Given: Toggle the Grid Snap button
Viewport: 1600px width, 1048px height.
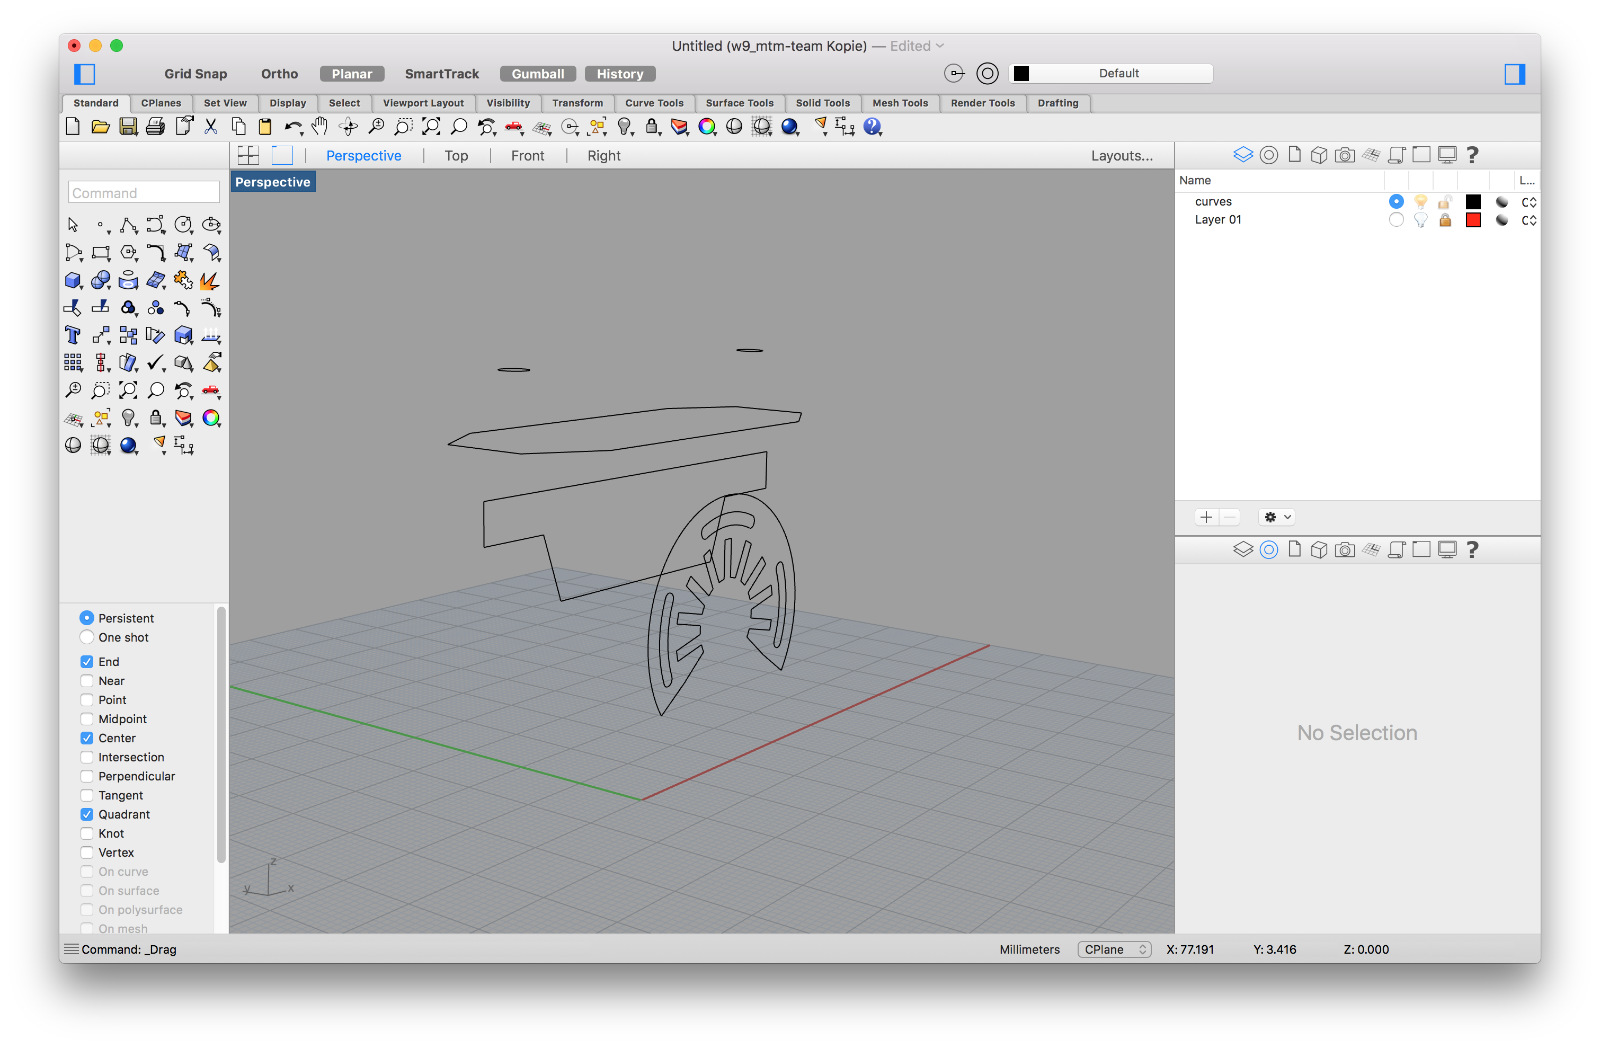Looking at the screenshot, I should [196, 74].
